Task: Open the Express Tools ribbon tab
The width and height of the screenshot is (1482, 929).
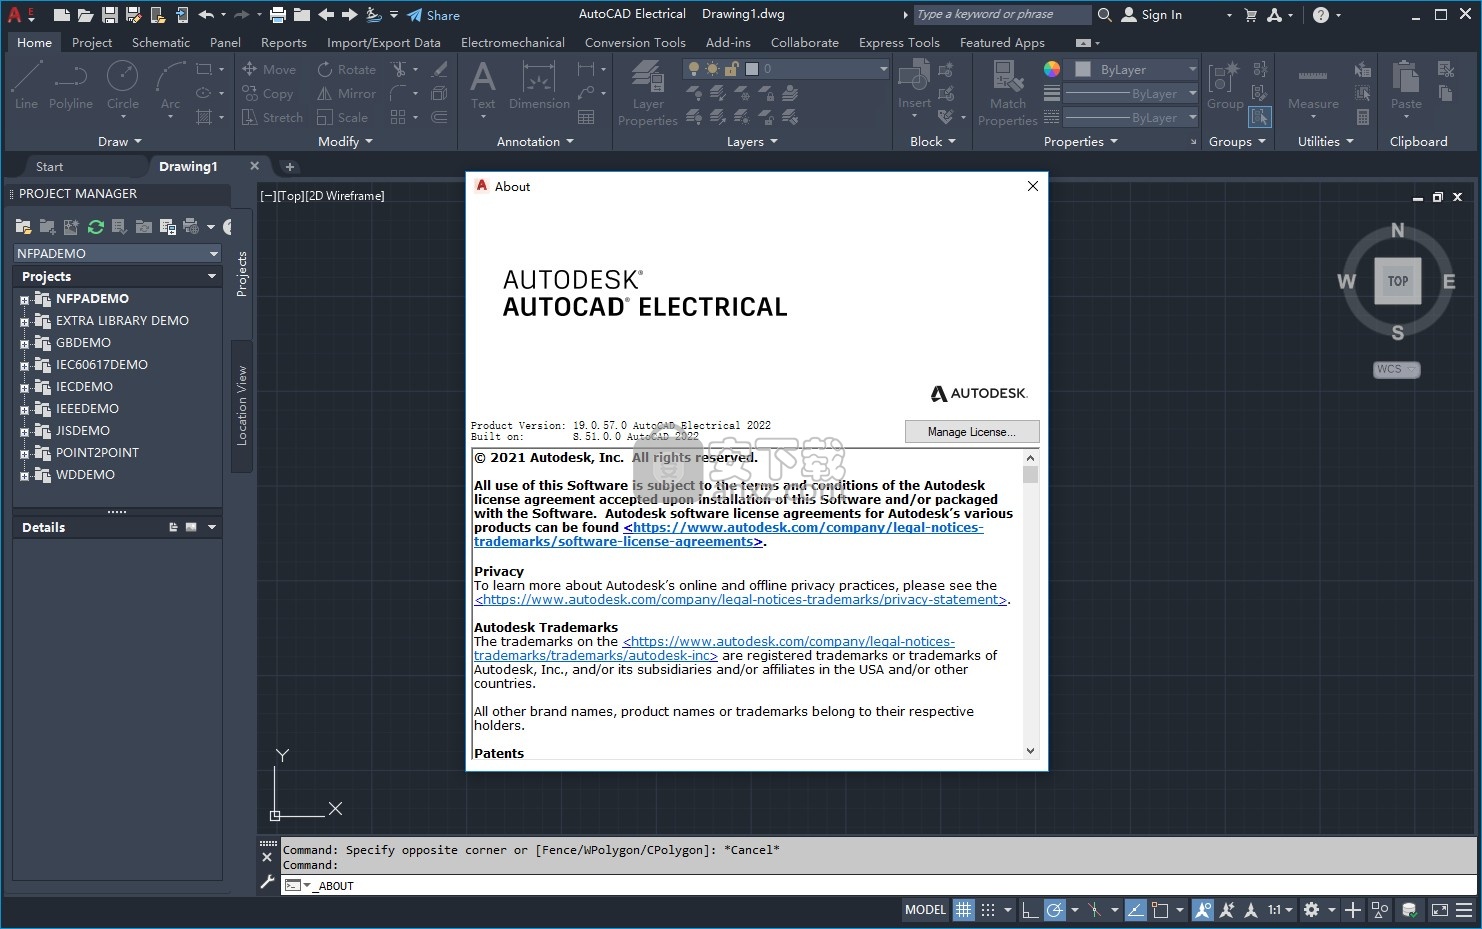Action: click(899, 42)
